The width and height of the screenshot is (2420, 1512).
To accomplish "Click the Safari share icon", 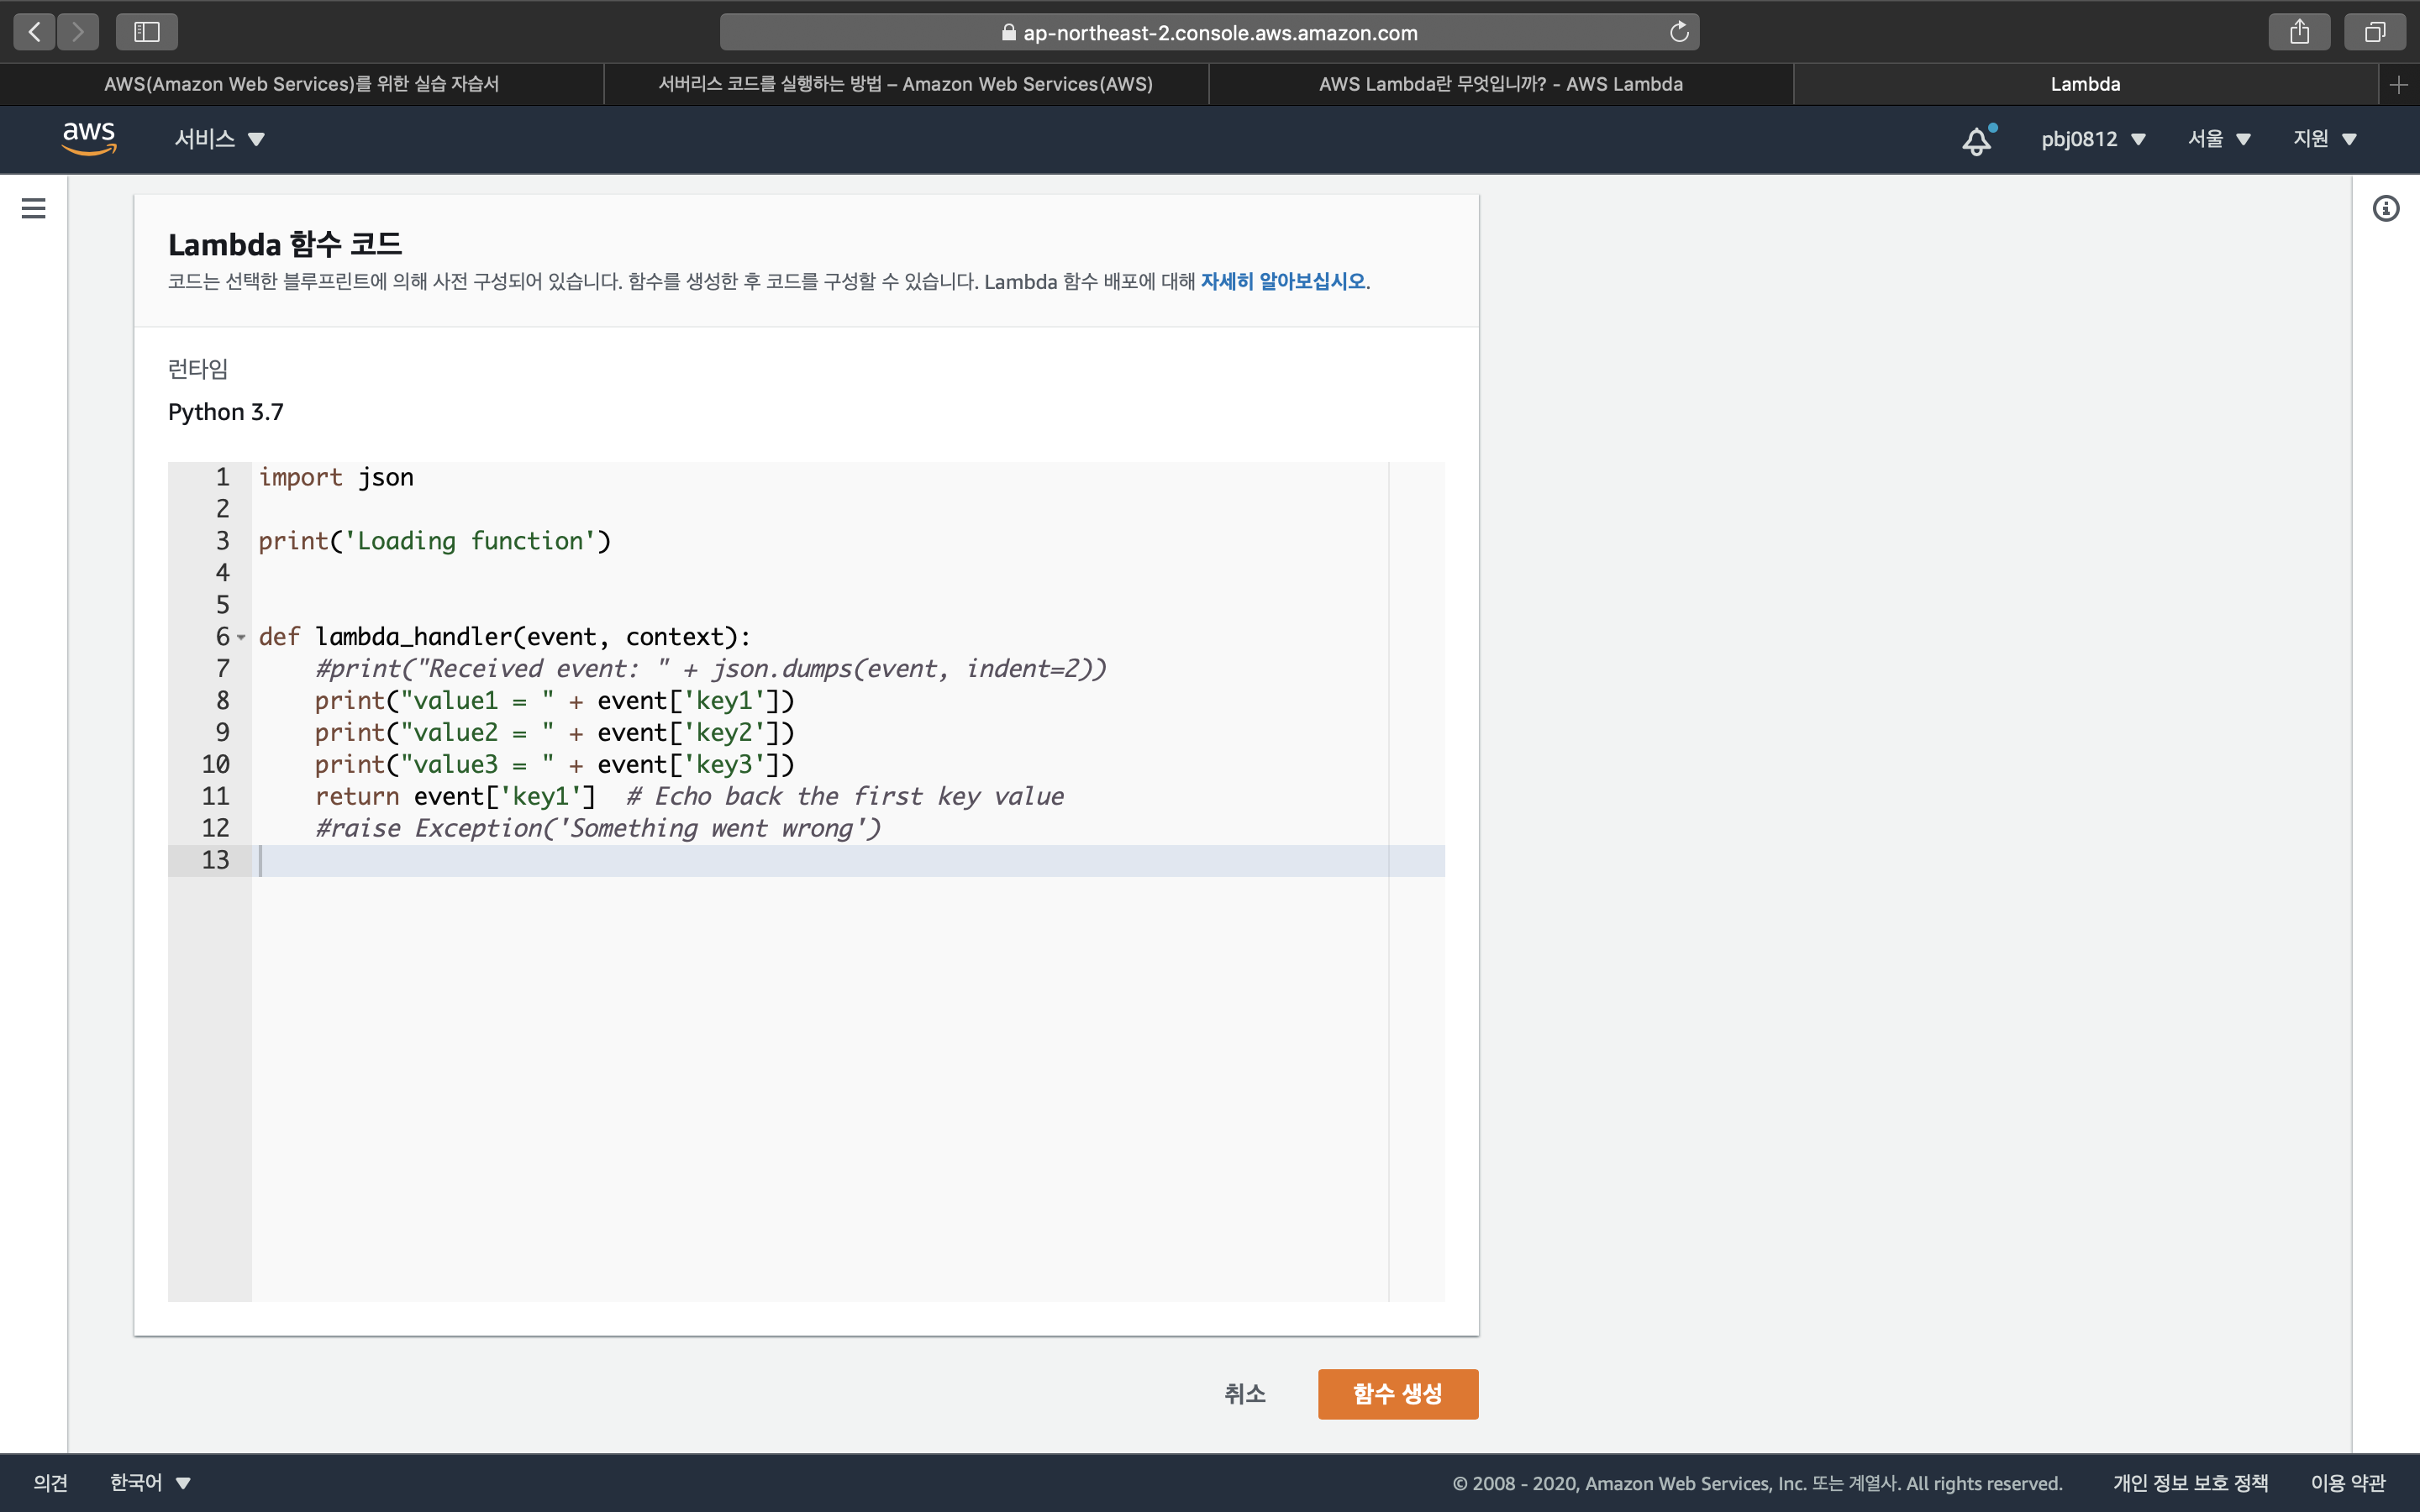I will pos(2299,32).
